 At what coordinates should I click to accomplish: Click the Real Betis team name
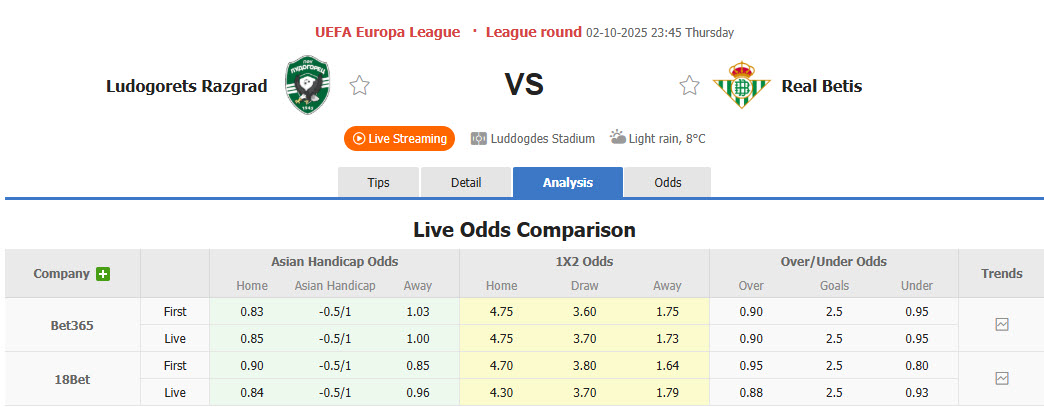click(821, 86)
